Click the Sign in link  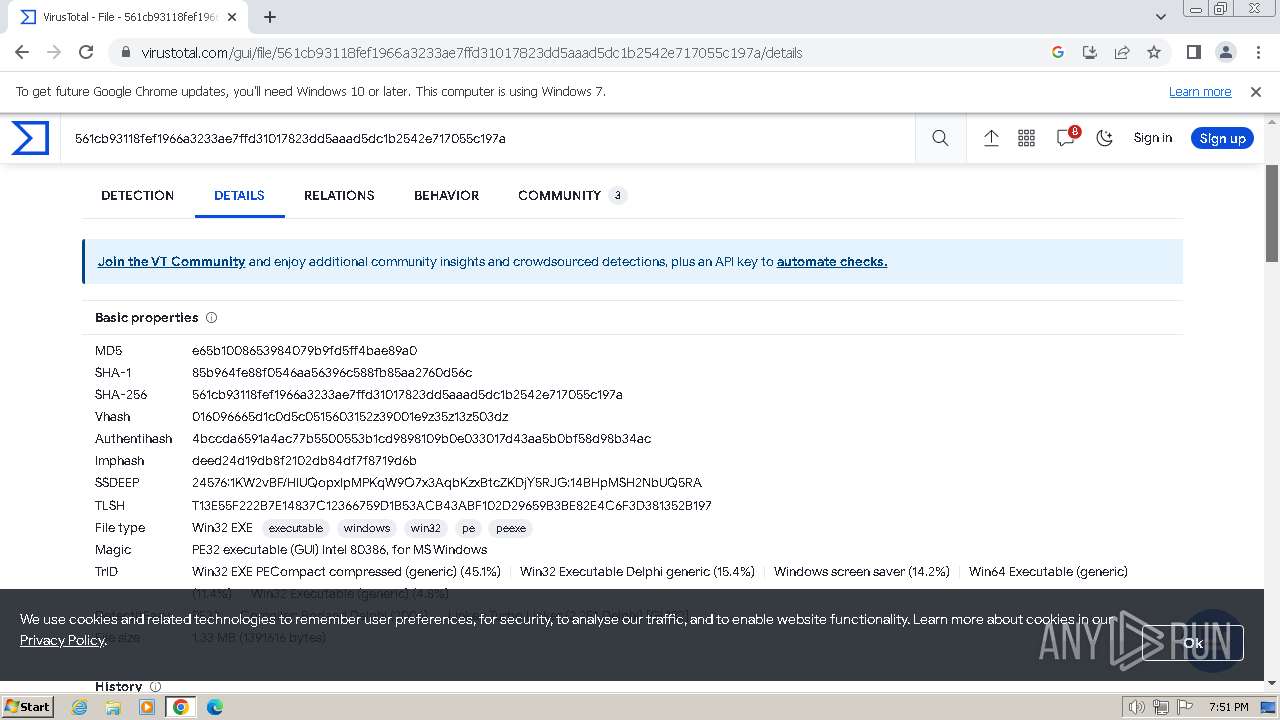[x=1152, y=138]
